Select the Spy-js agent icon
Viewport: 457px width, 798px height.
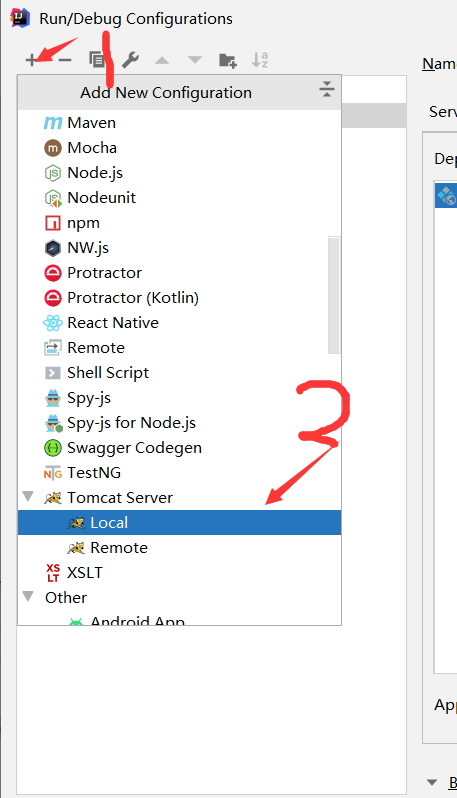click(52, 397)
